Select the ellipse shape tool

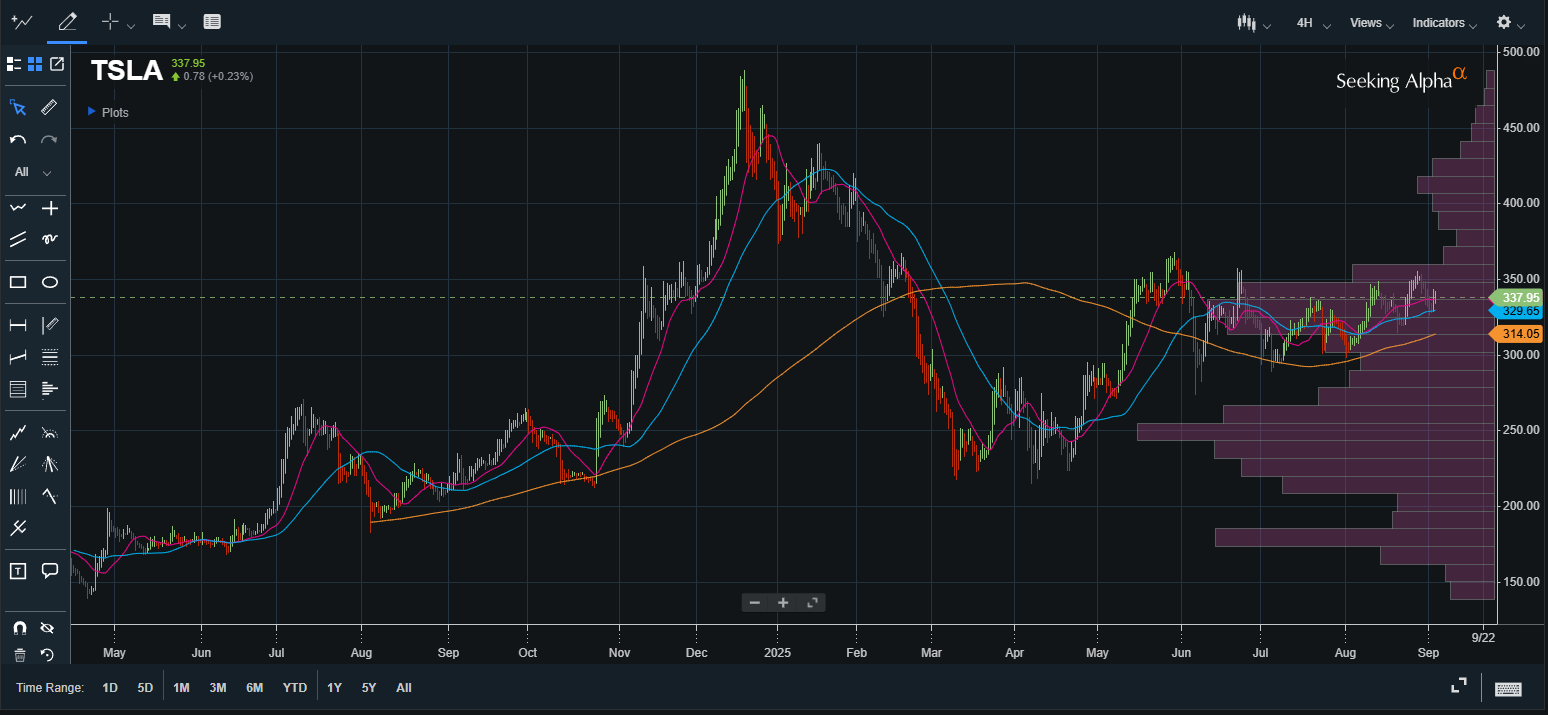coord(49,282)
